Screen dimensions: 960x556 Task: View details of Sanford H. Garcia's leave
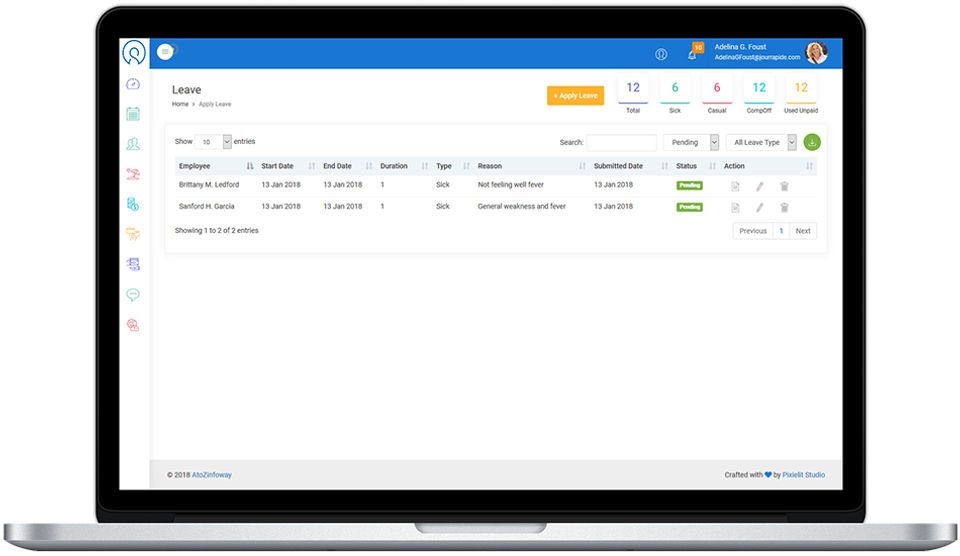pos(735,208)
